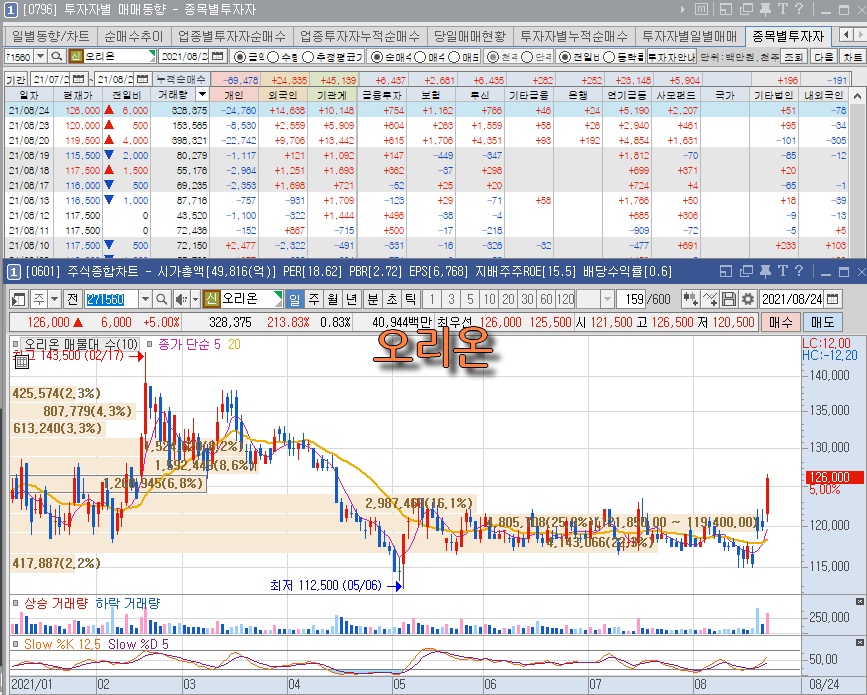Screen dimensions: 867x695
Task: Click the 누적순매수 button
Action: click(x=180, y=79)
